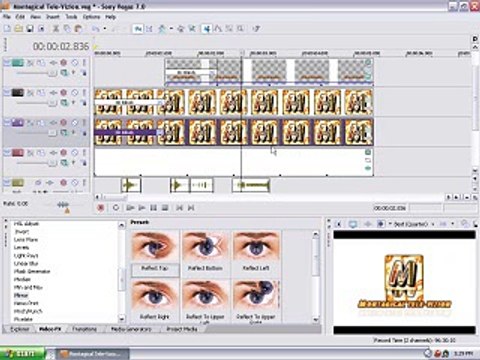The image size is (480, 360).
Task: Pause playback in the transport bar
Action: [x=153, y=208]
